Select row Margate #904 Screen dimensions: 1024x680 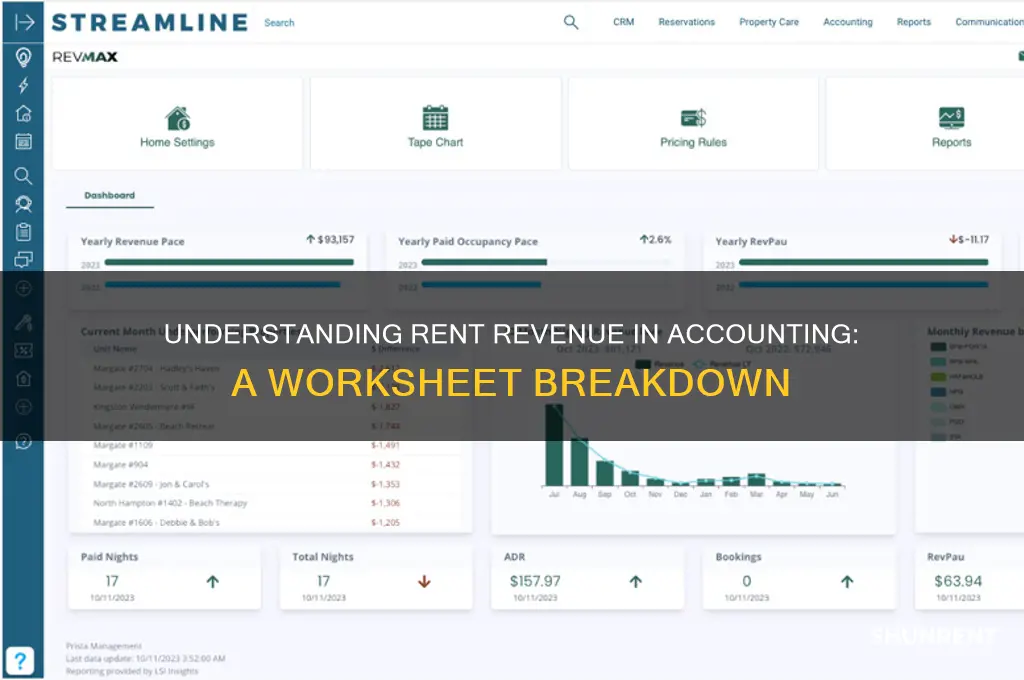click(x=270, y=465)
